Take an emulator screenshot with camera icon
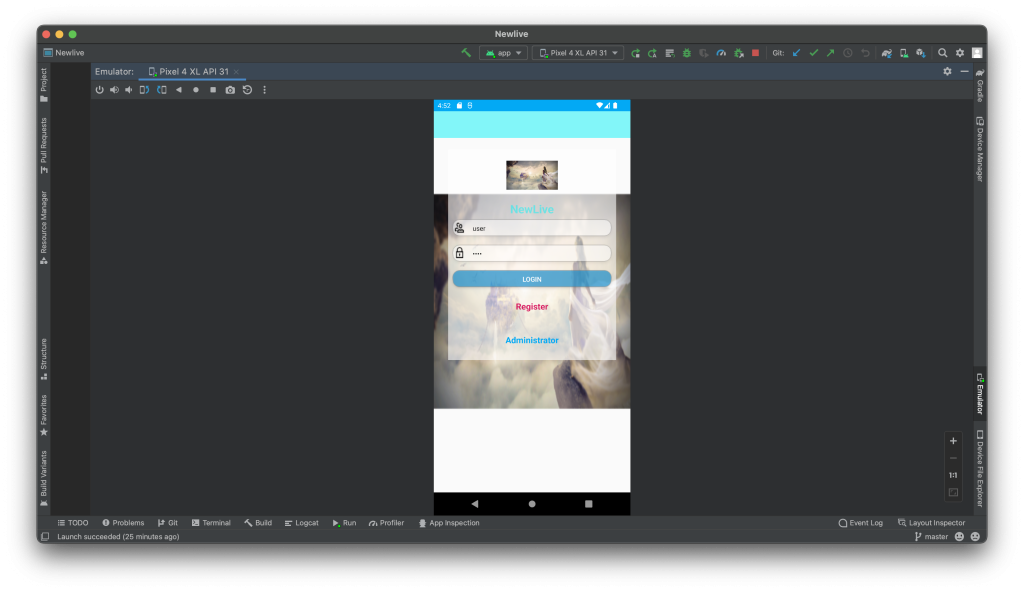Viewport: 1024px width, 592px height. [230, 90]
